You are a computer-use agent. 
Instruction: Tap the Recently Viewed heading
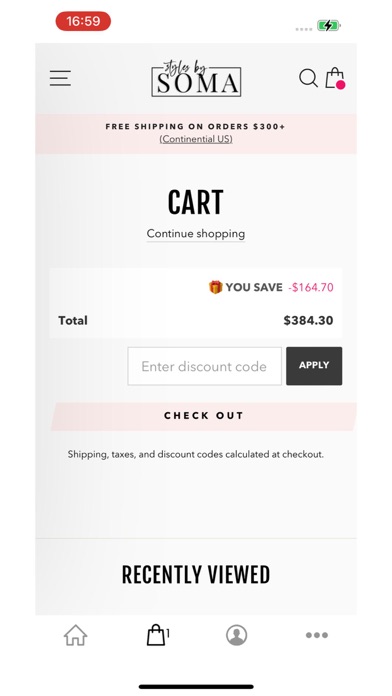point(196,575)
